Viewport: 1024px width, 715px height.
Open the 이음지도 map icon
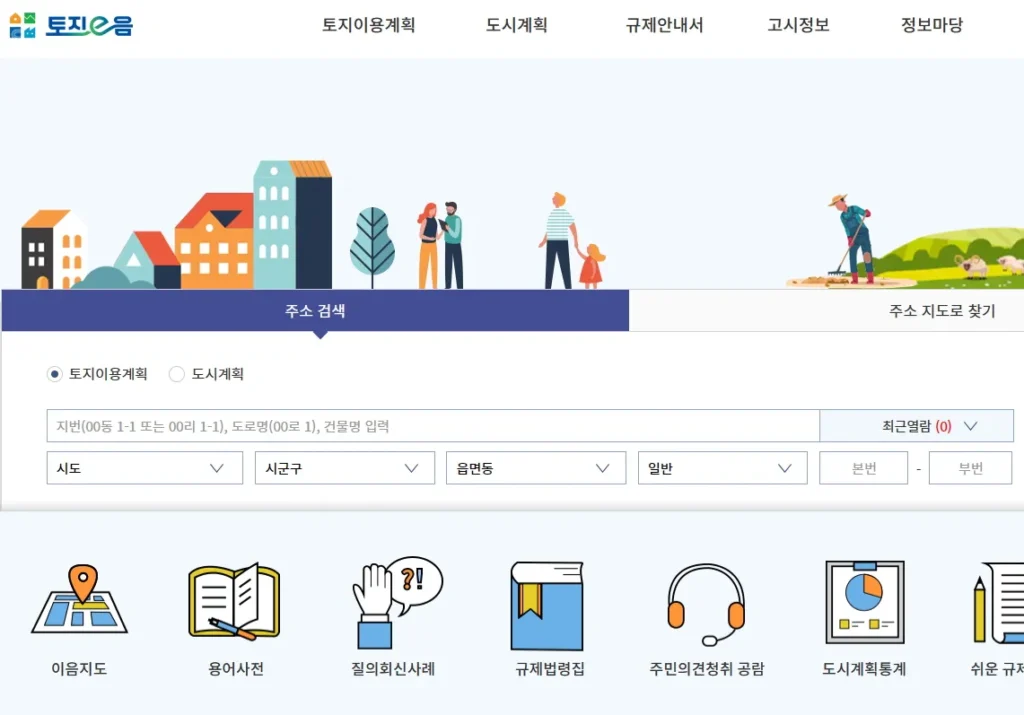(x=79, y=603)
